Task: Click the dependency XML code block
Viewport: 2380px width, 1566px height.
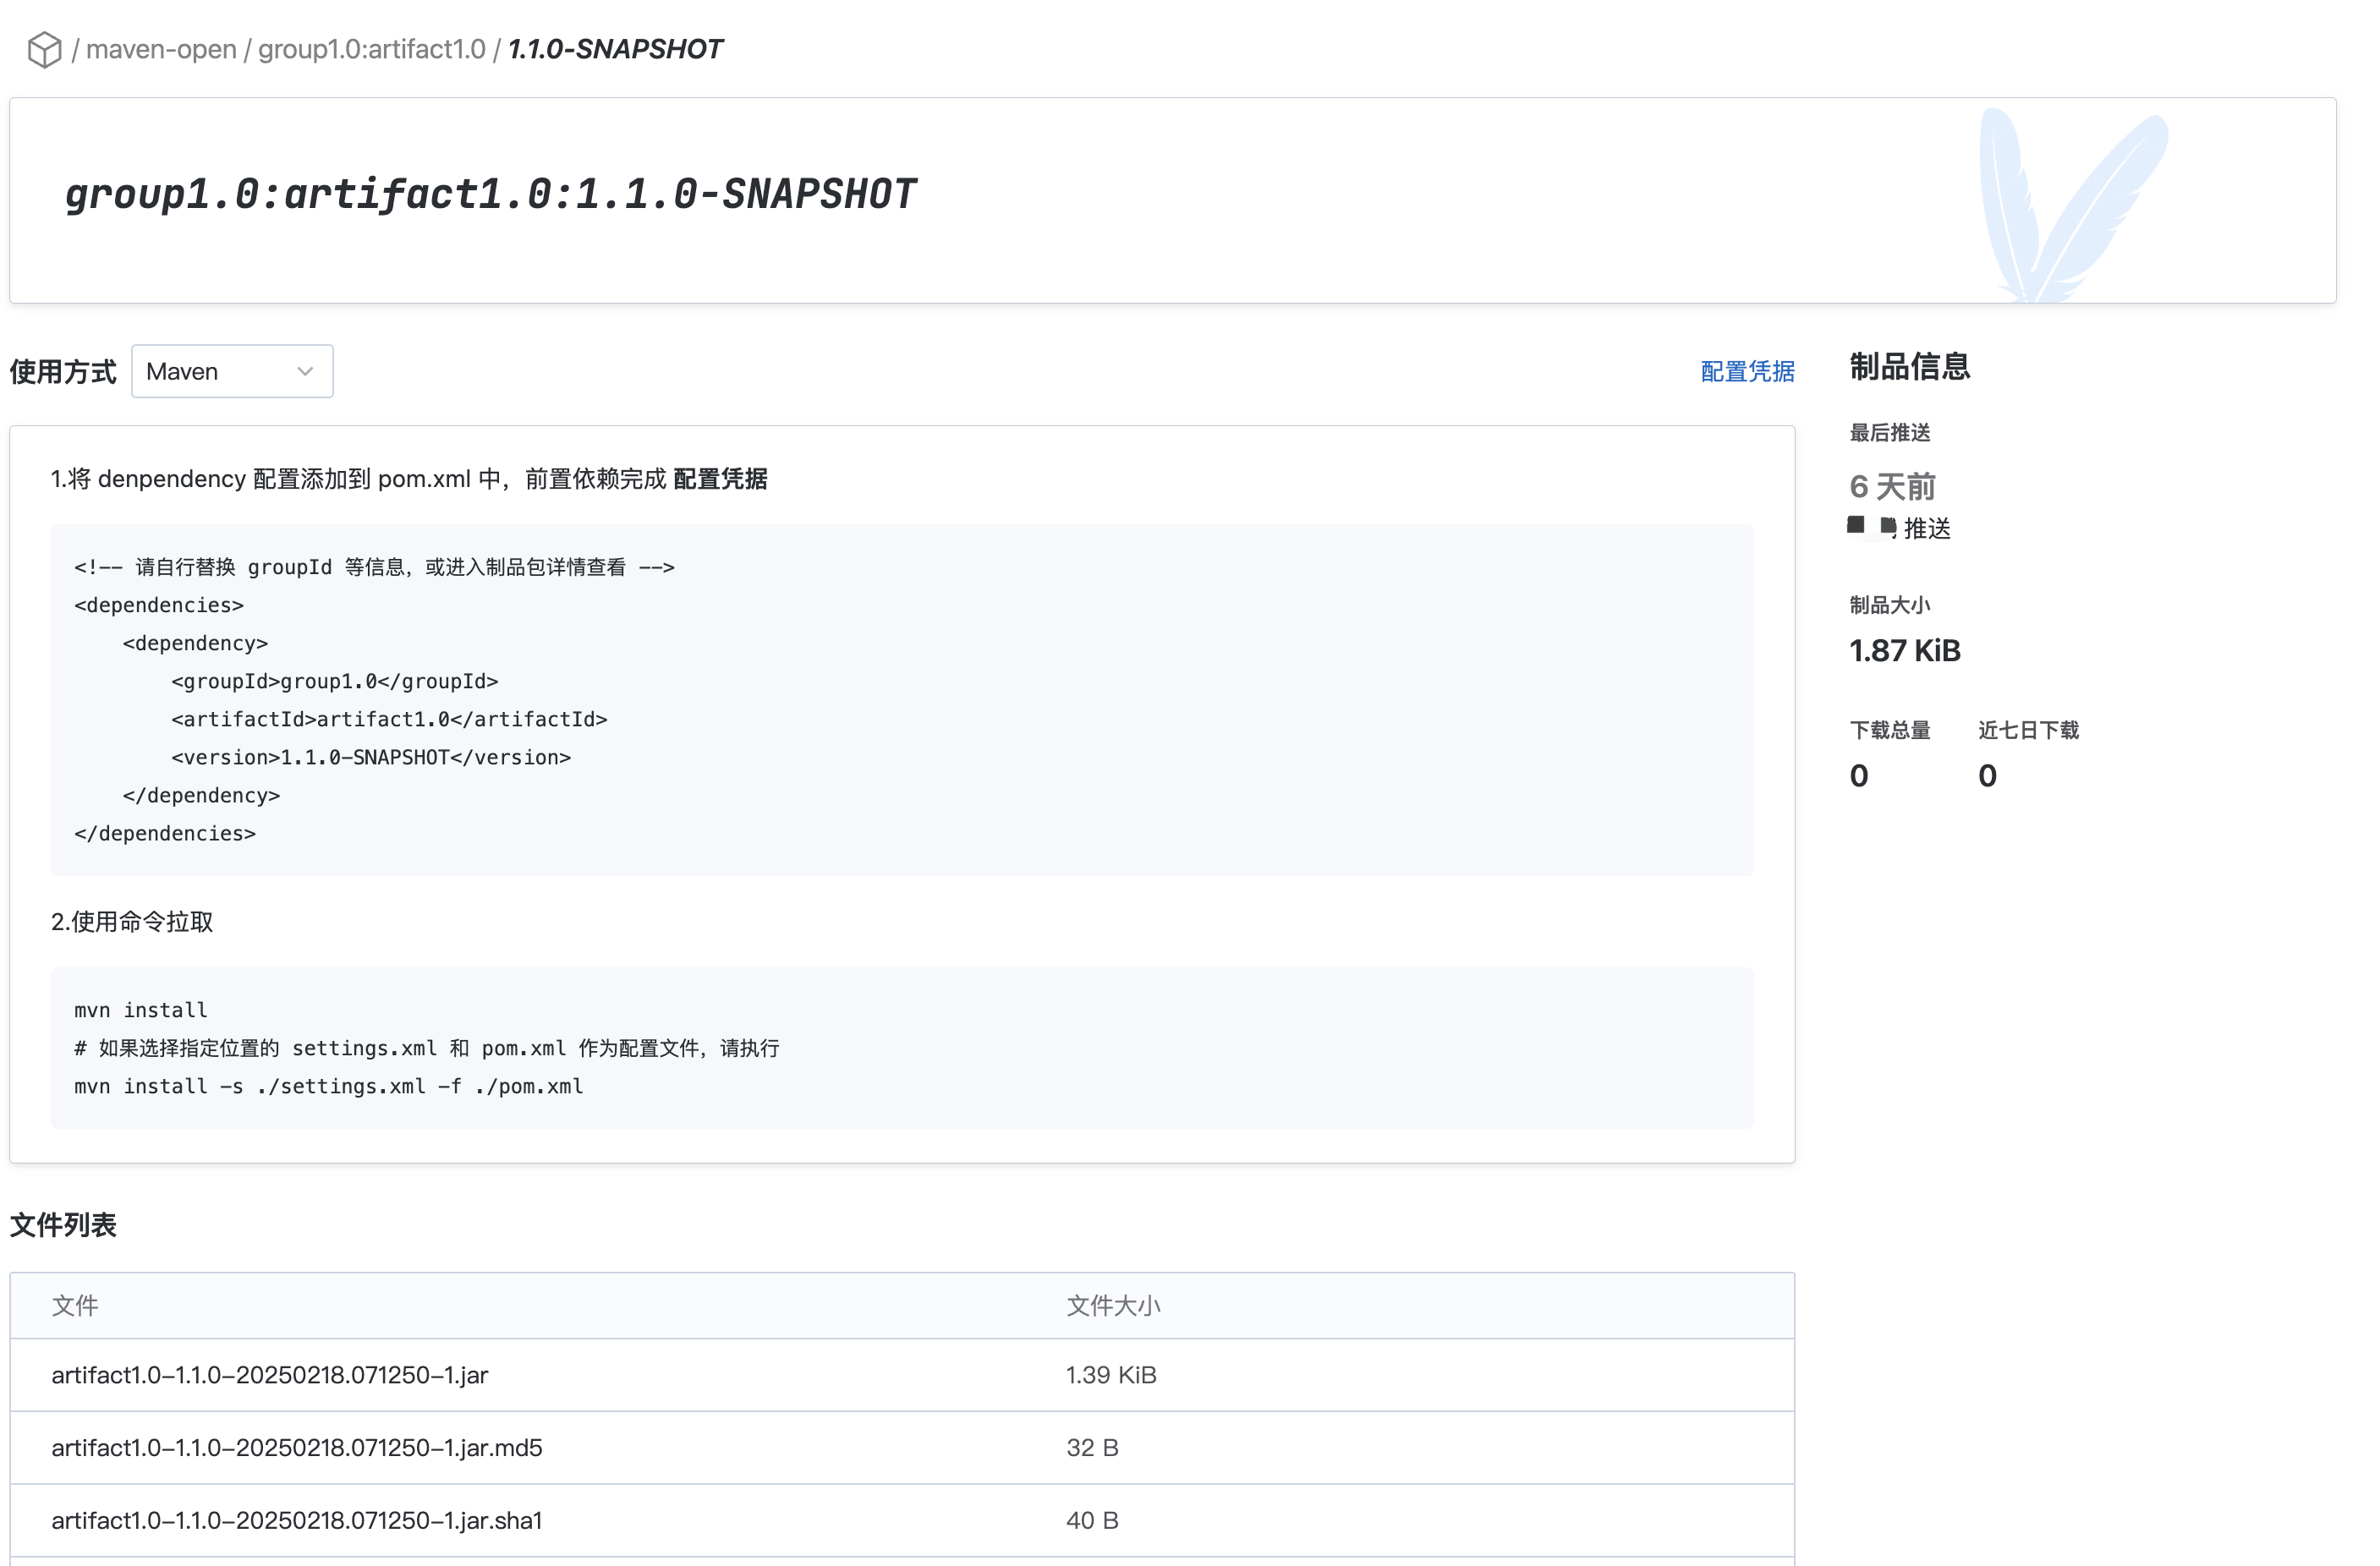Action: click(x=900, y=699)
